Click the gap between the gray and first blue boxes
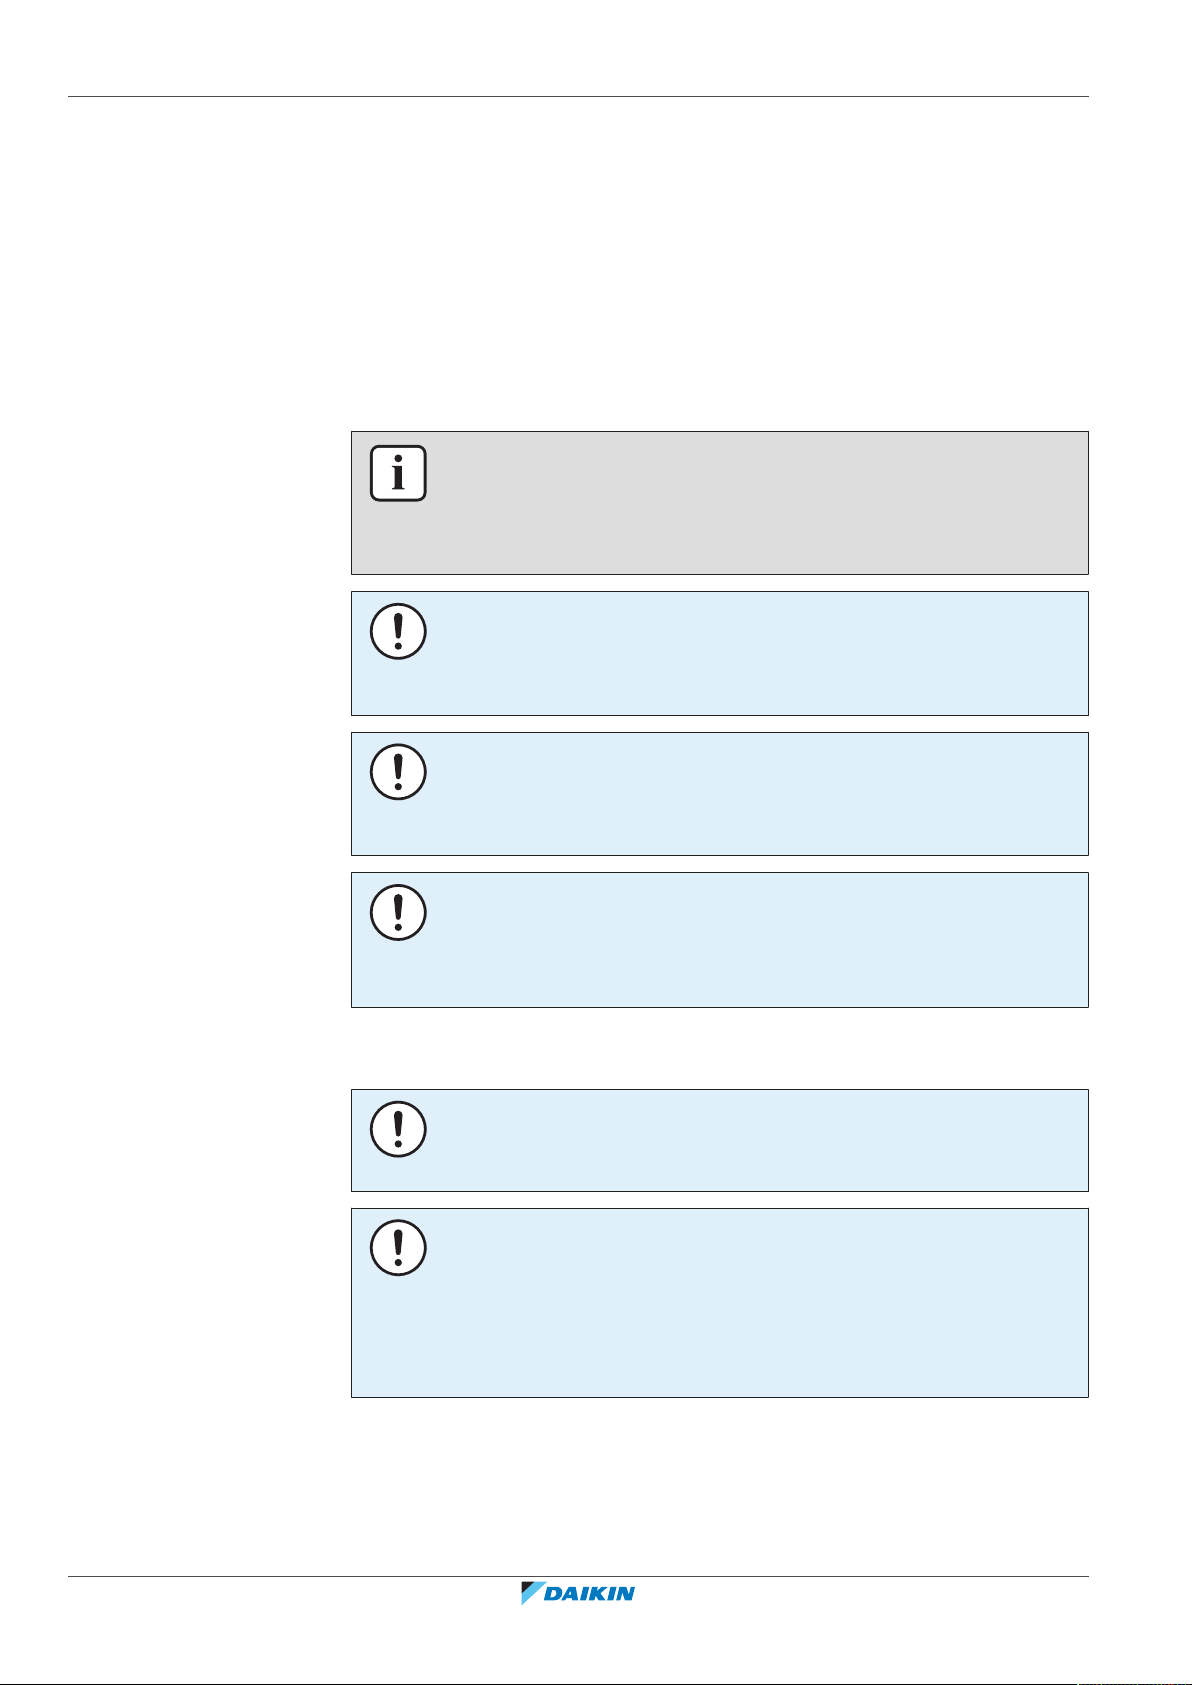Screen dimensions: 1192x1685 coord(719,583)
